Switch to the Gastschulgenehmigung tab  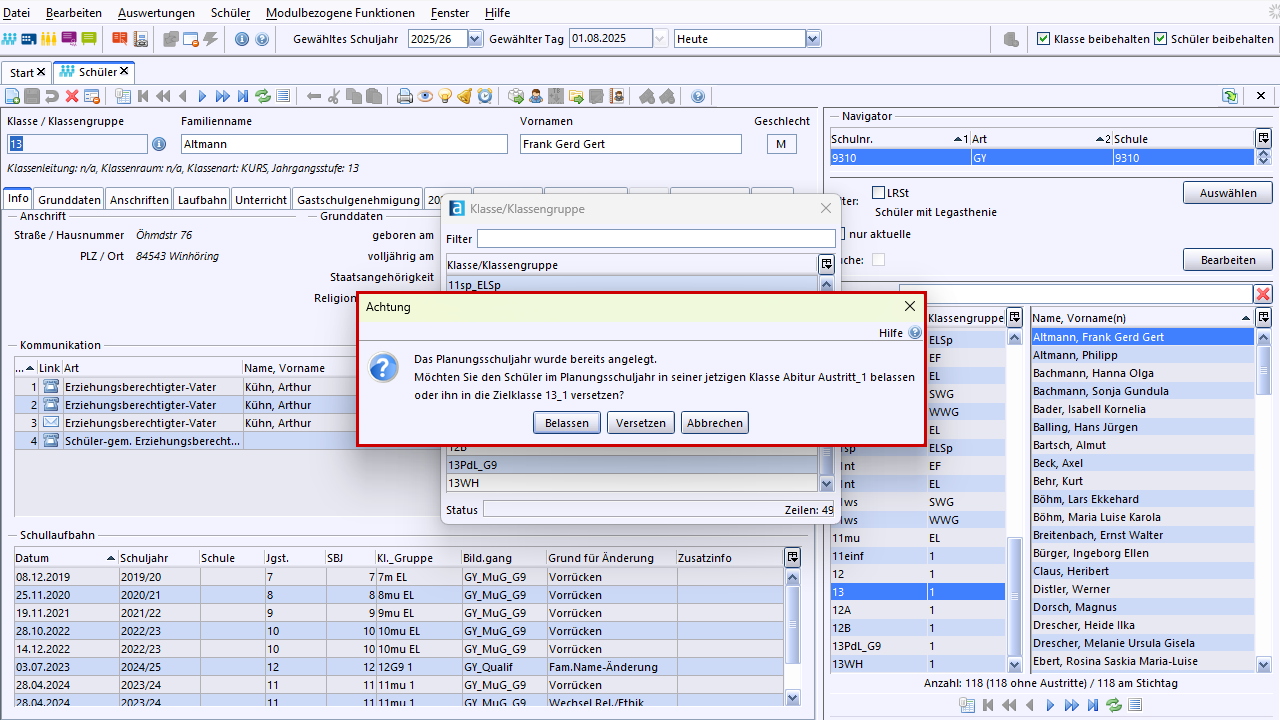tap(358, 199)
